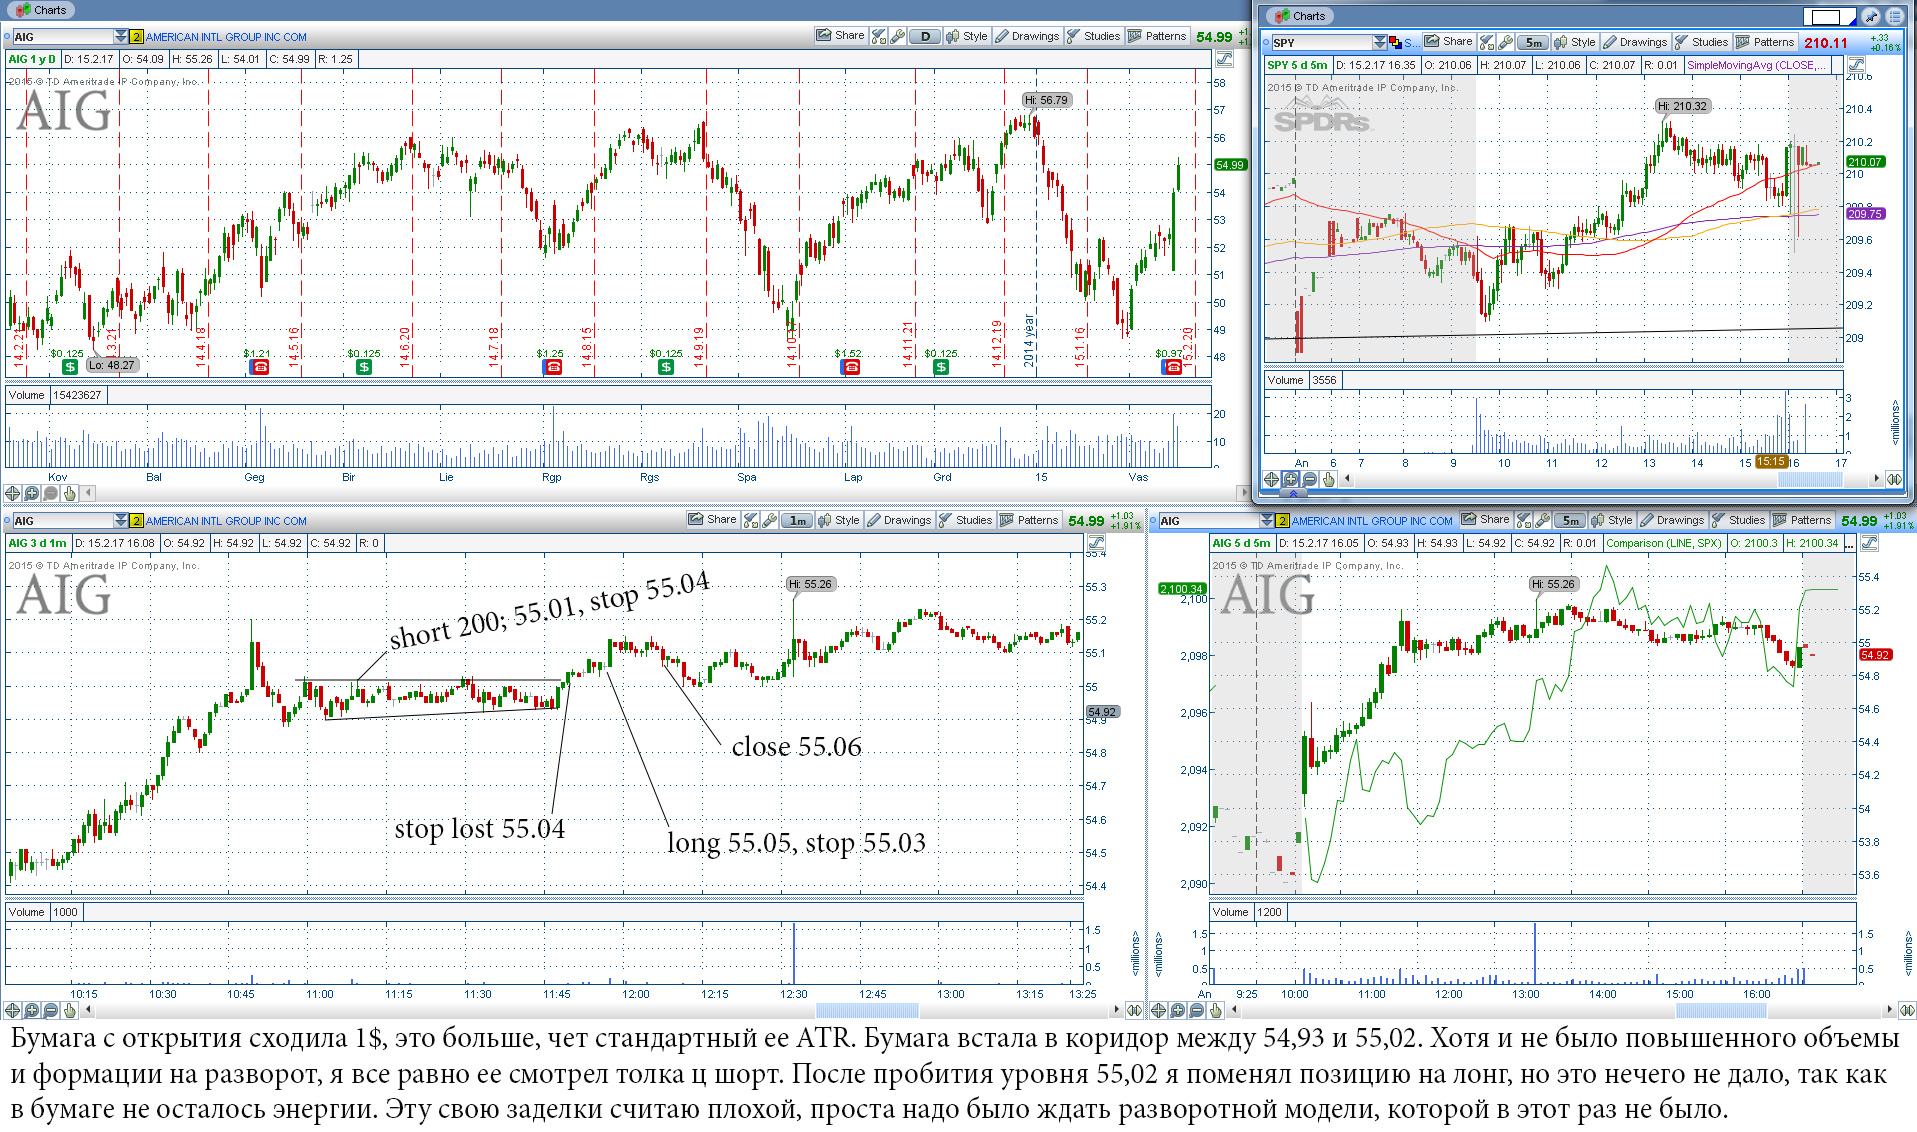This screenshot has width=1917, height=1132.
Task: Select the crosshair pan tool under top AIG chart
Action: tap(13, 493)
